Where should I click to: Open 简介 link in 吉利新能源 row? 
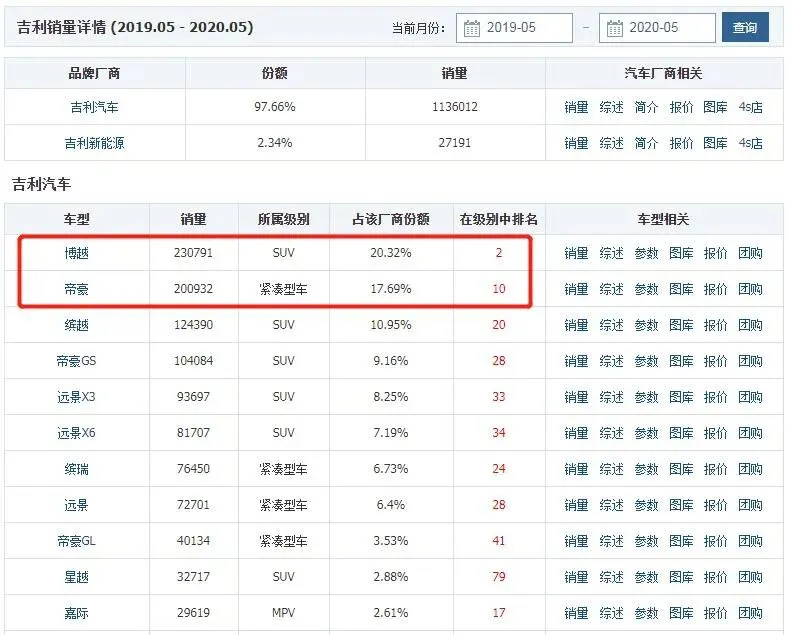tap(646, 143)
